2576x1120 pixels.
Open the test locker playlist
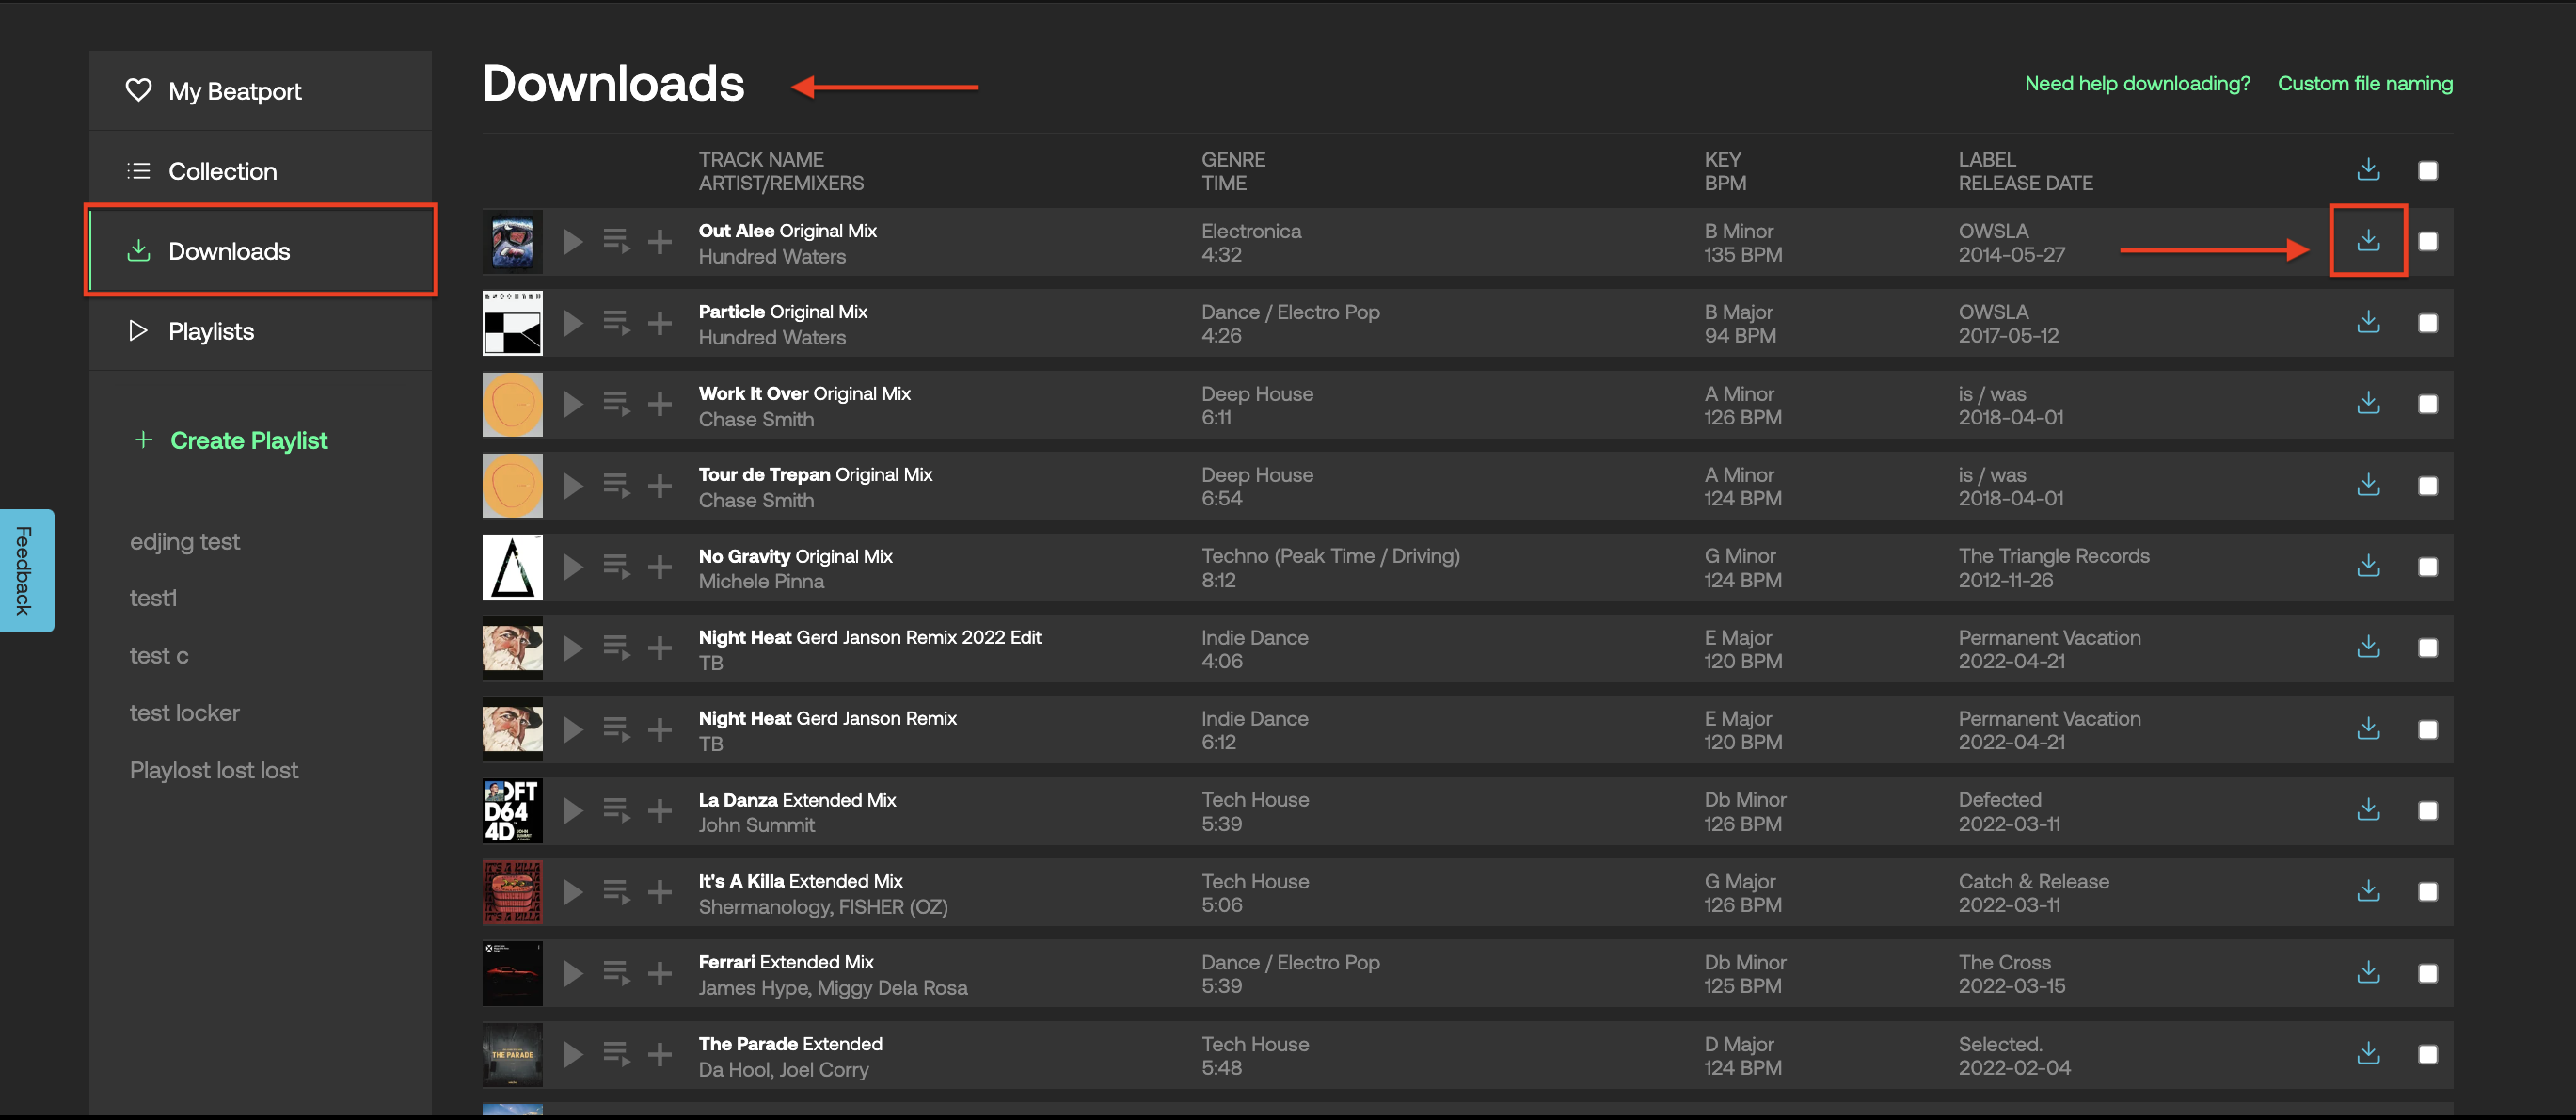tap(184, 713)
